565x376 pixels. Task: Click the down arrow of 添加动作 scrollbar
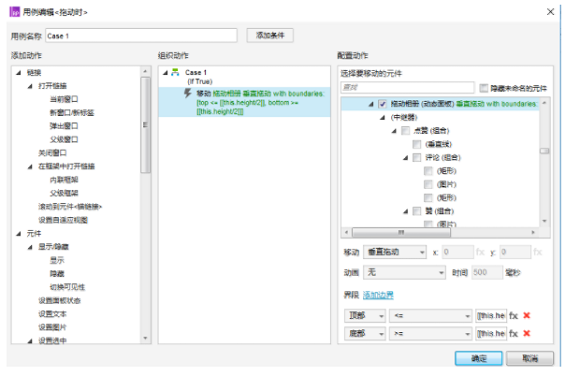click(145, 338)
